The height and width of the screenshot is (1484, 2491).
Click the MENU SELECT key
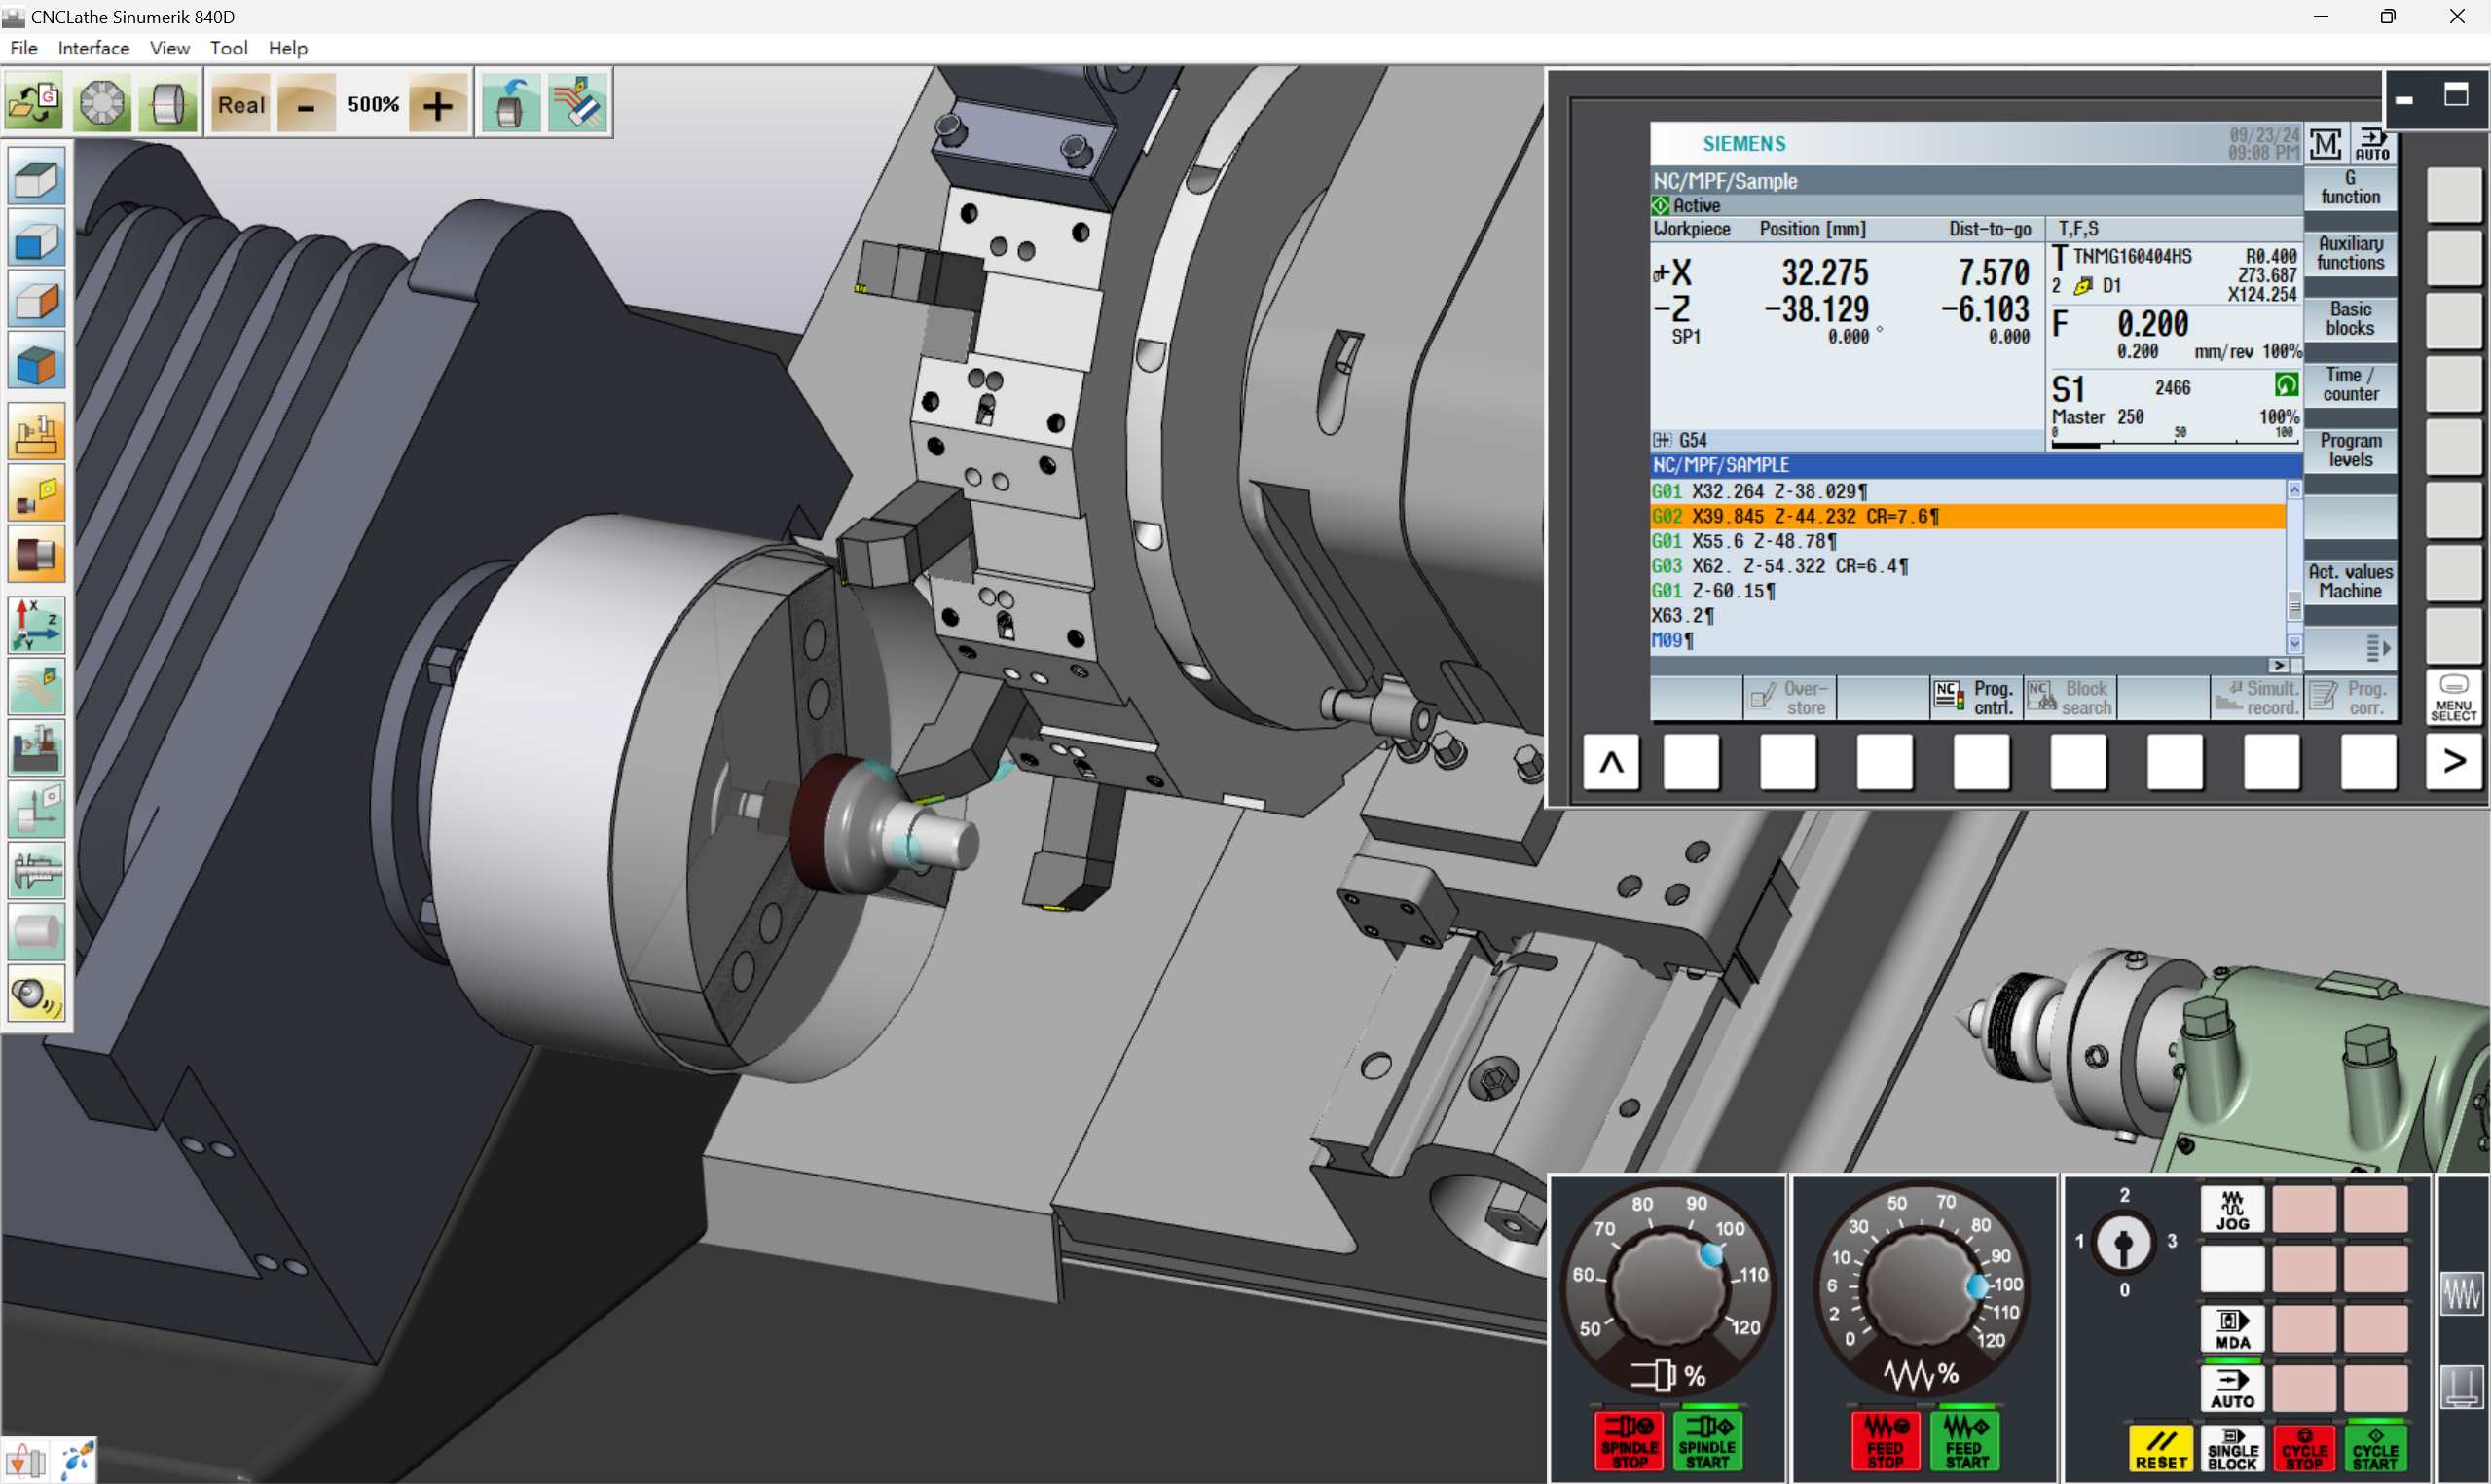(2453, 697)
